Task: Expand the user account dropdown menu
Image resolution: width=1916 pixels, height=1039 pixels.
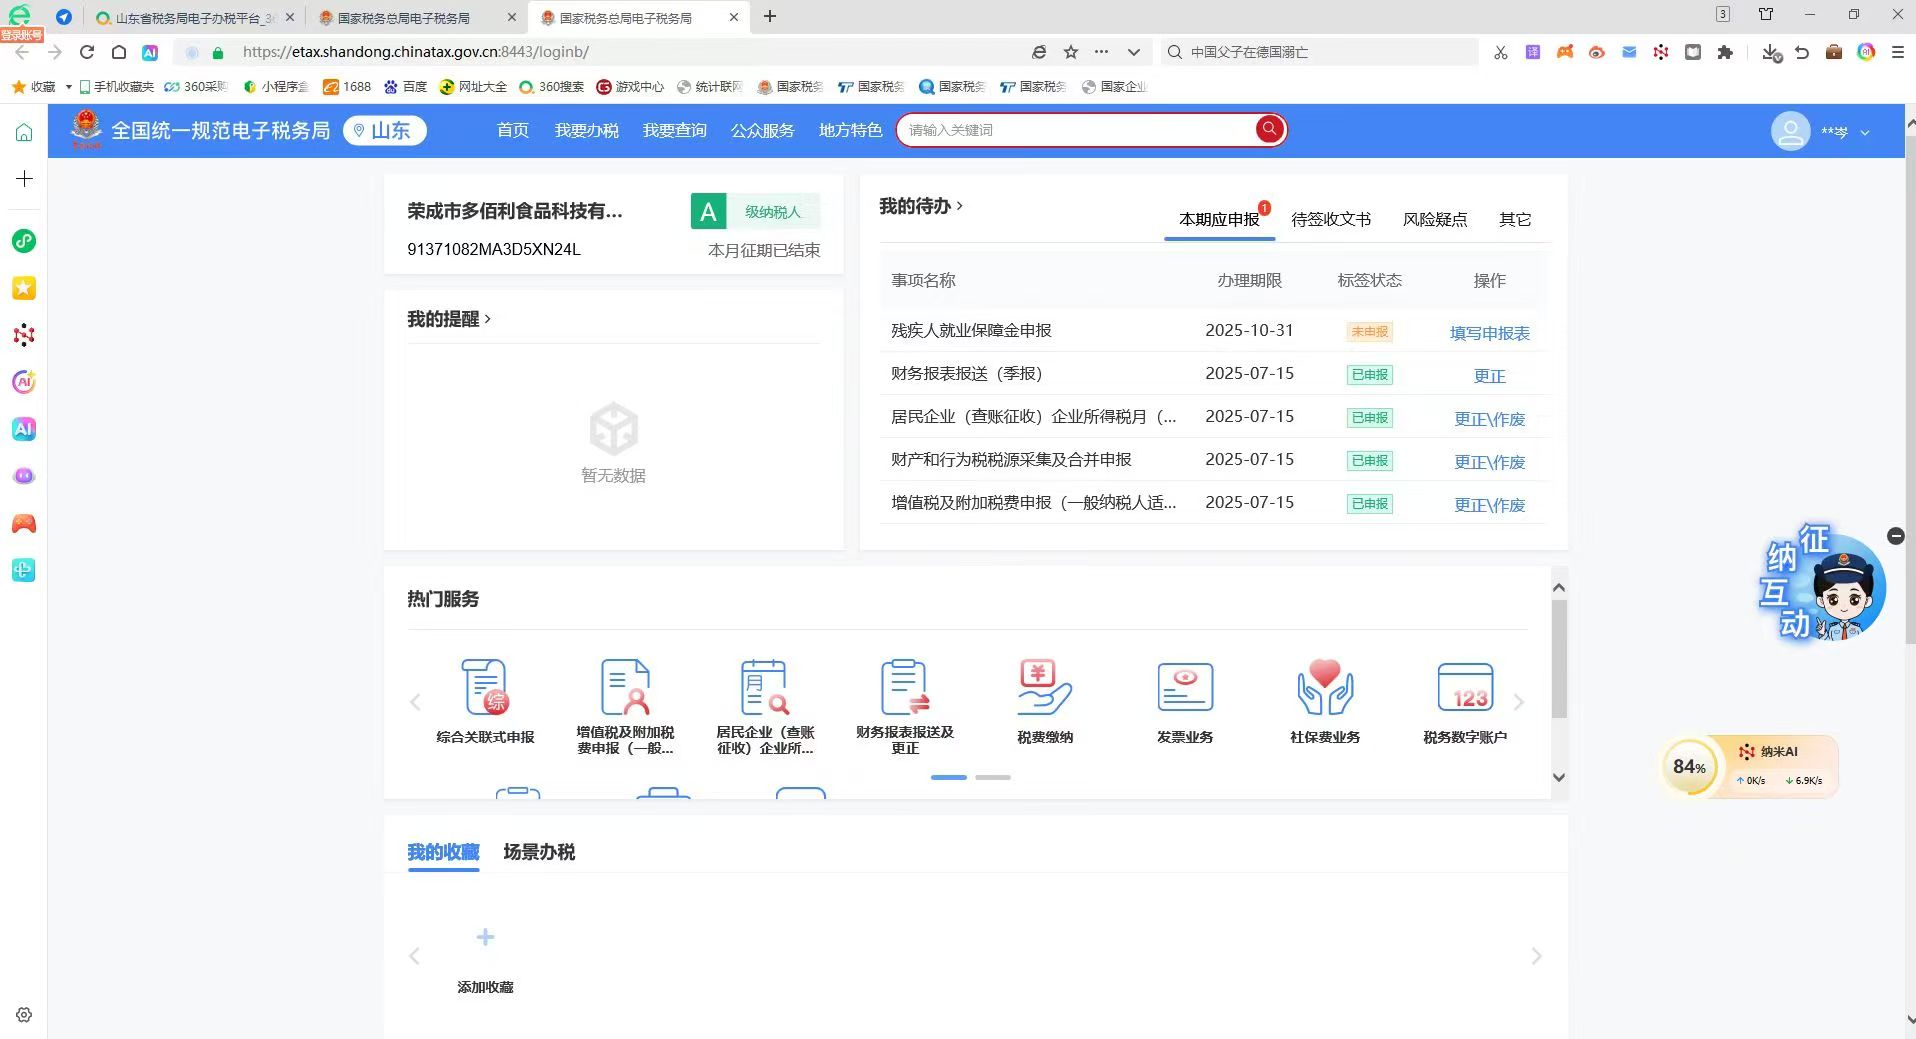Action: point(1864,132)
